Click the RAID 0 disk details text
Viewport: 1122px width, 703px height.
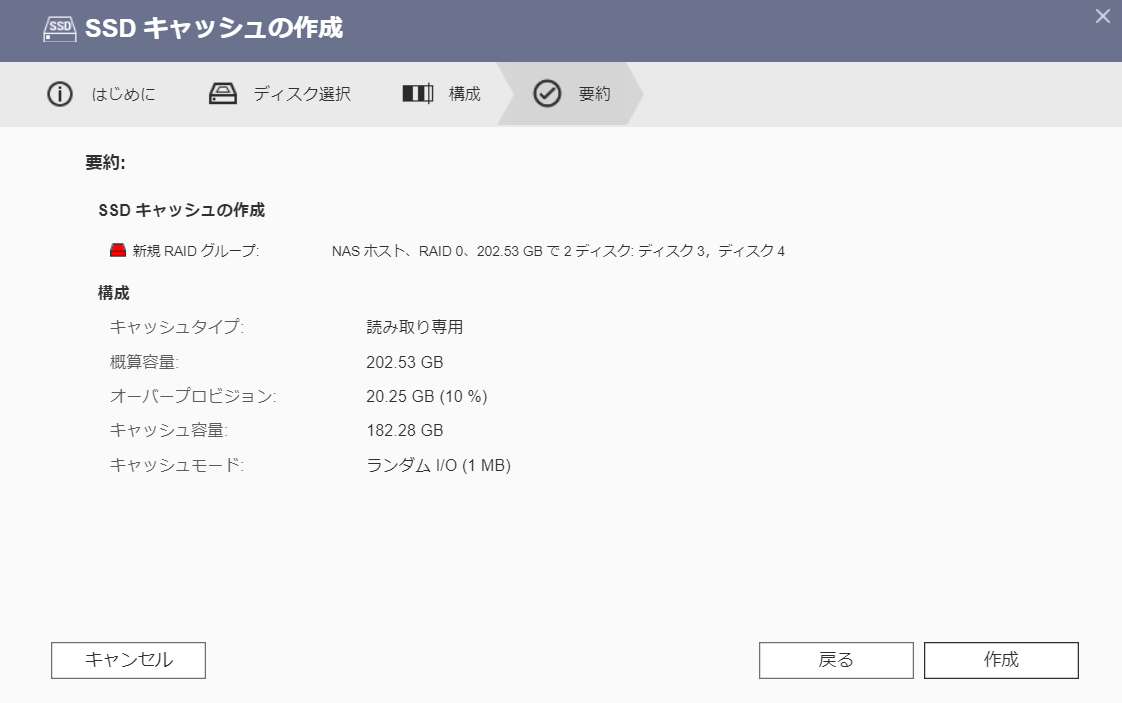558,250
